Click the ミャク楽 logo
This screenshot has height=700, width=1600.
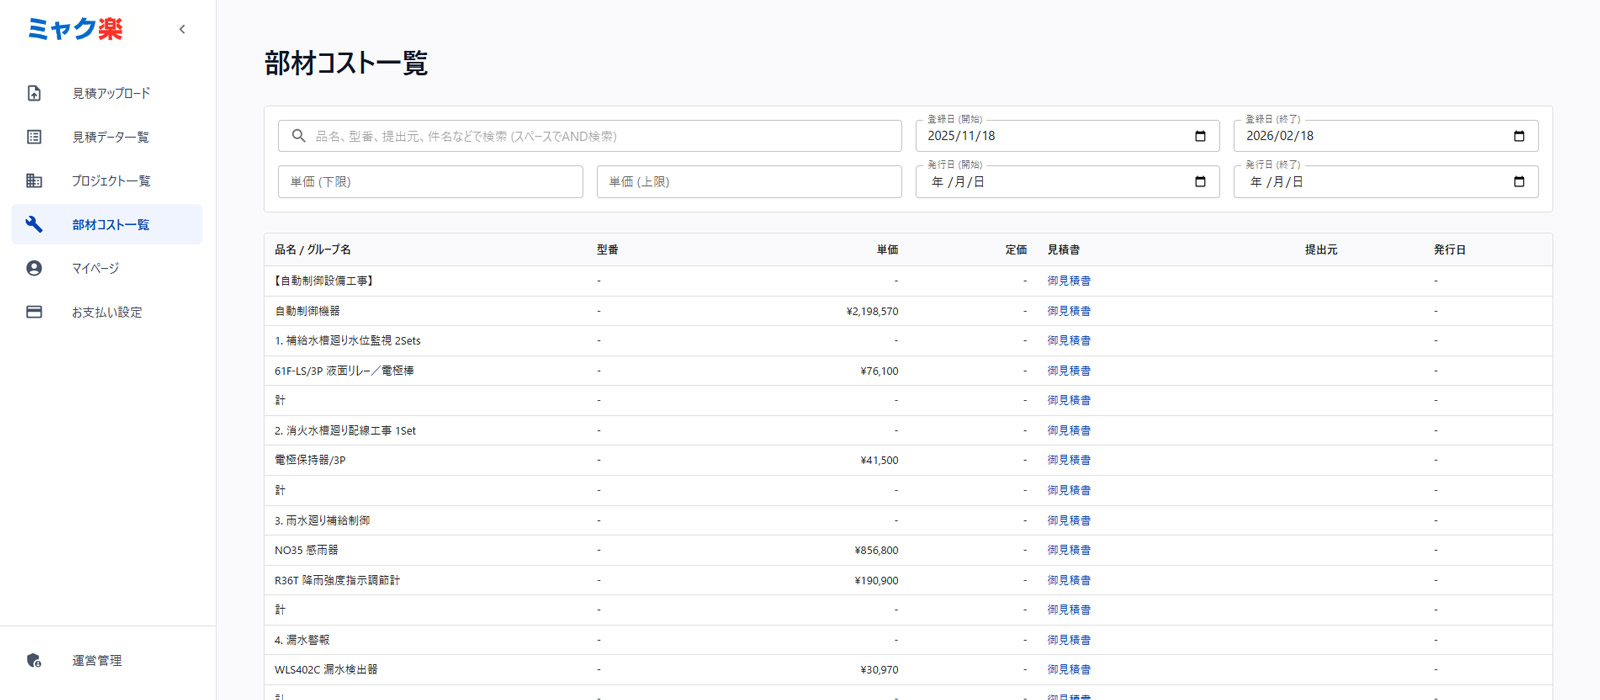[75, 29]
